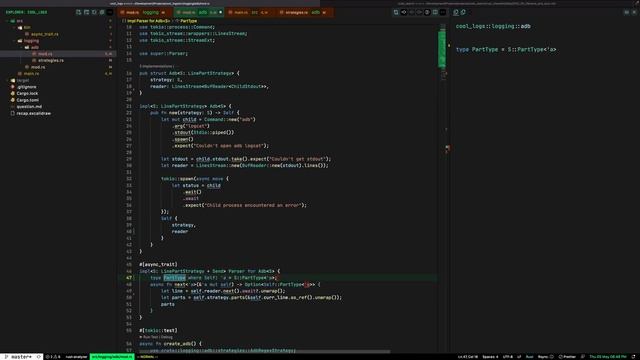
Task: Open Cargo.lock in Explorer
Action: tap(27, 93)
